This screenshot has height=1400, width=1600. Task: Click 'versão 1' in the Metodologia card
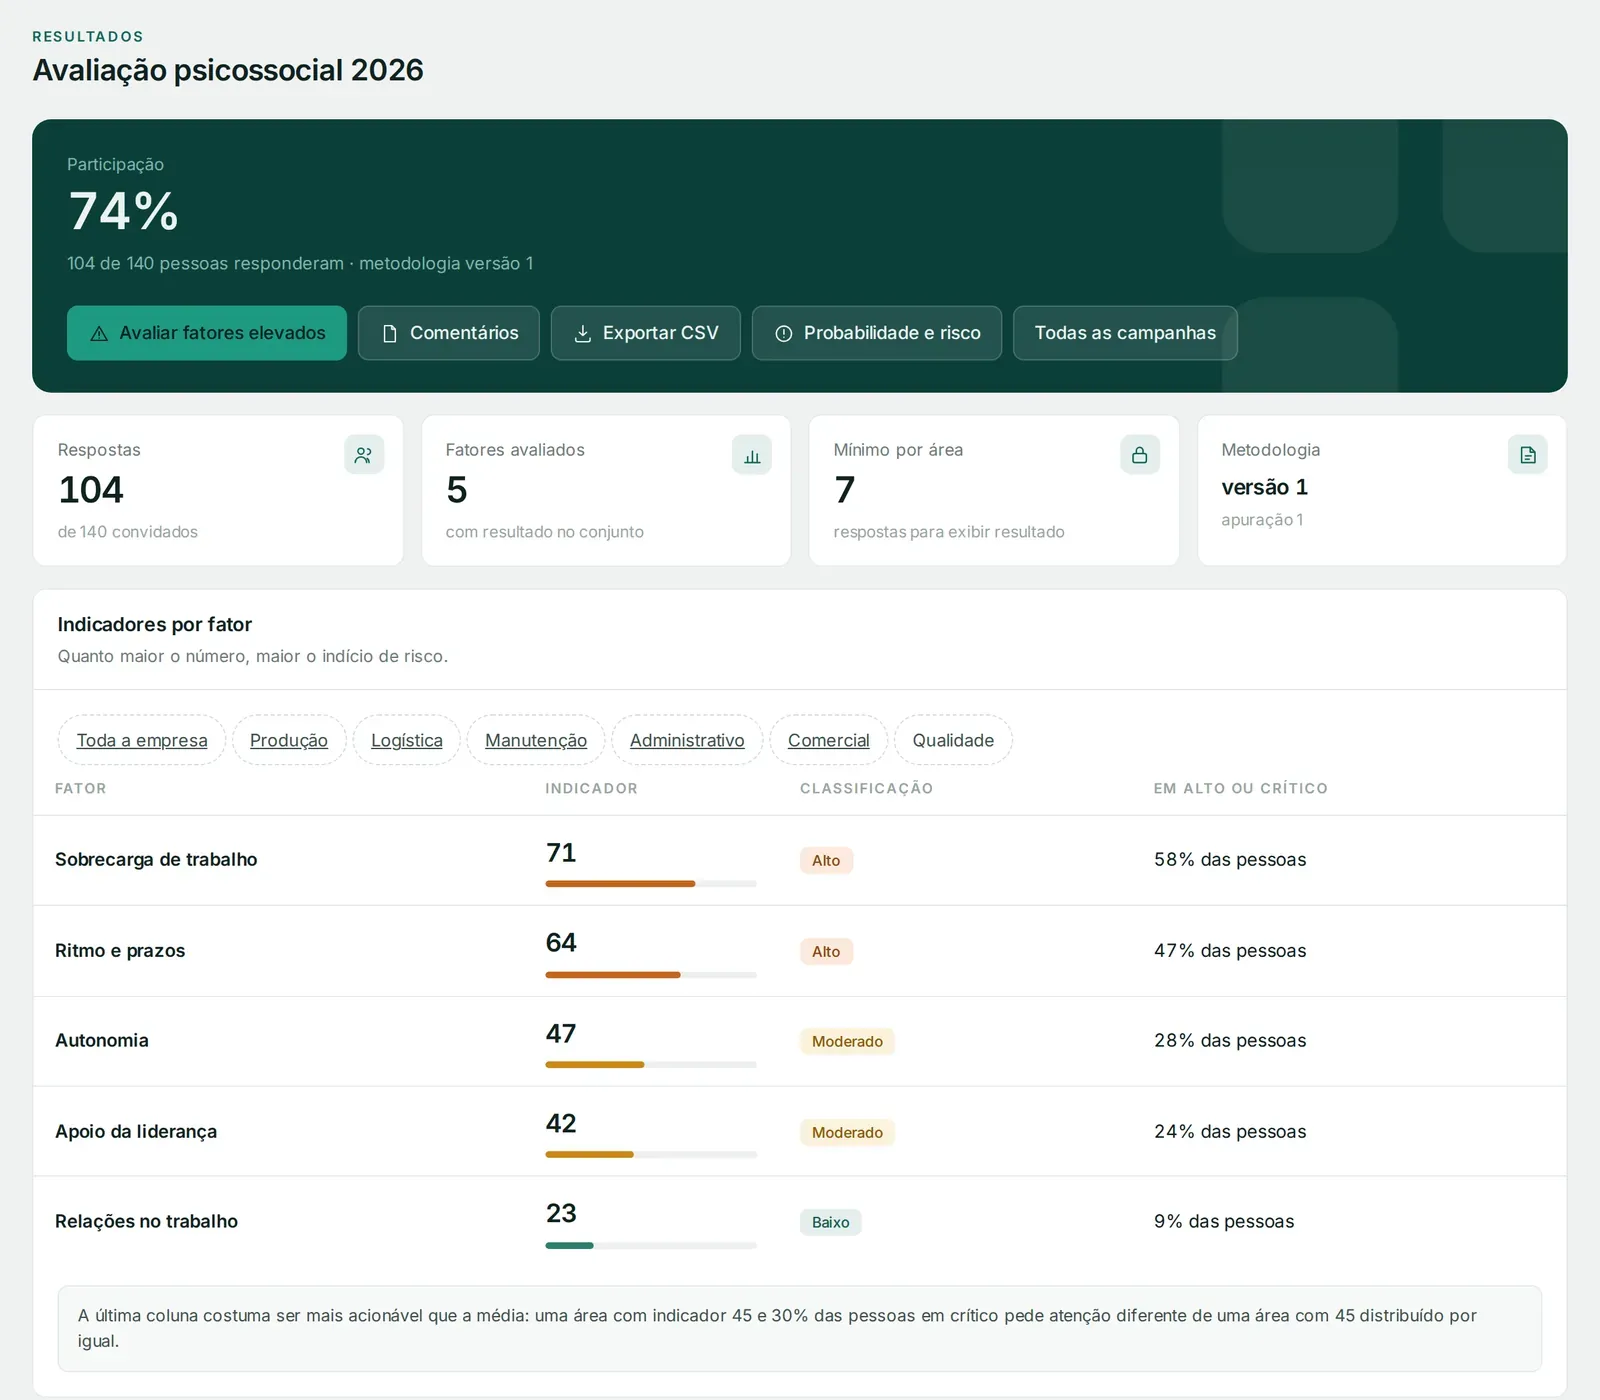coord(1265,488)
